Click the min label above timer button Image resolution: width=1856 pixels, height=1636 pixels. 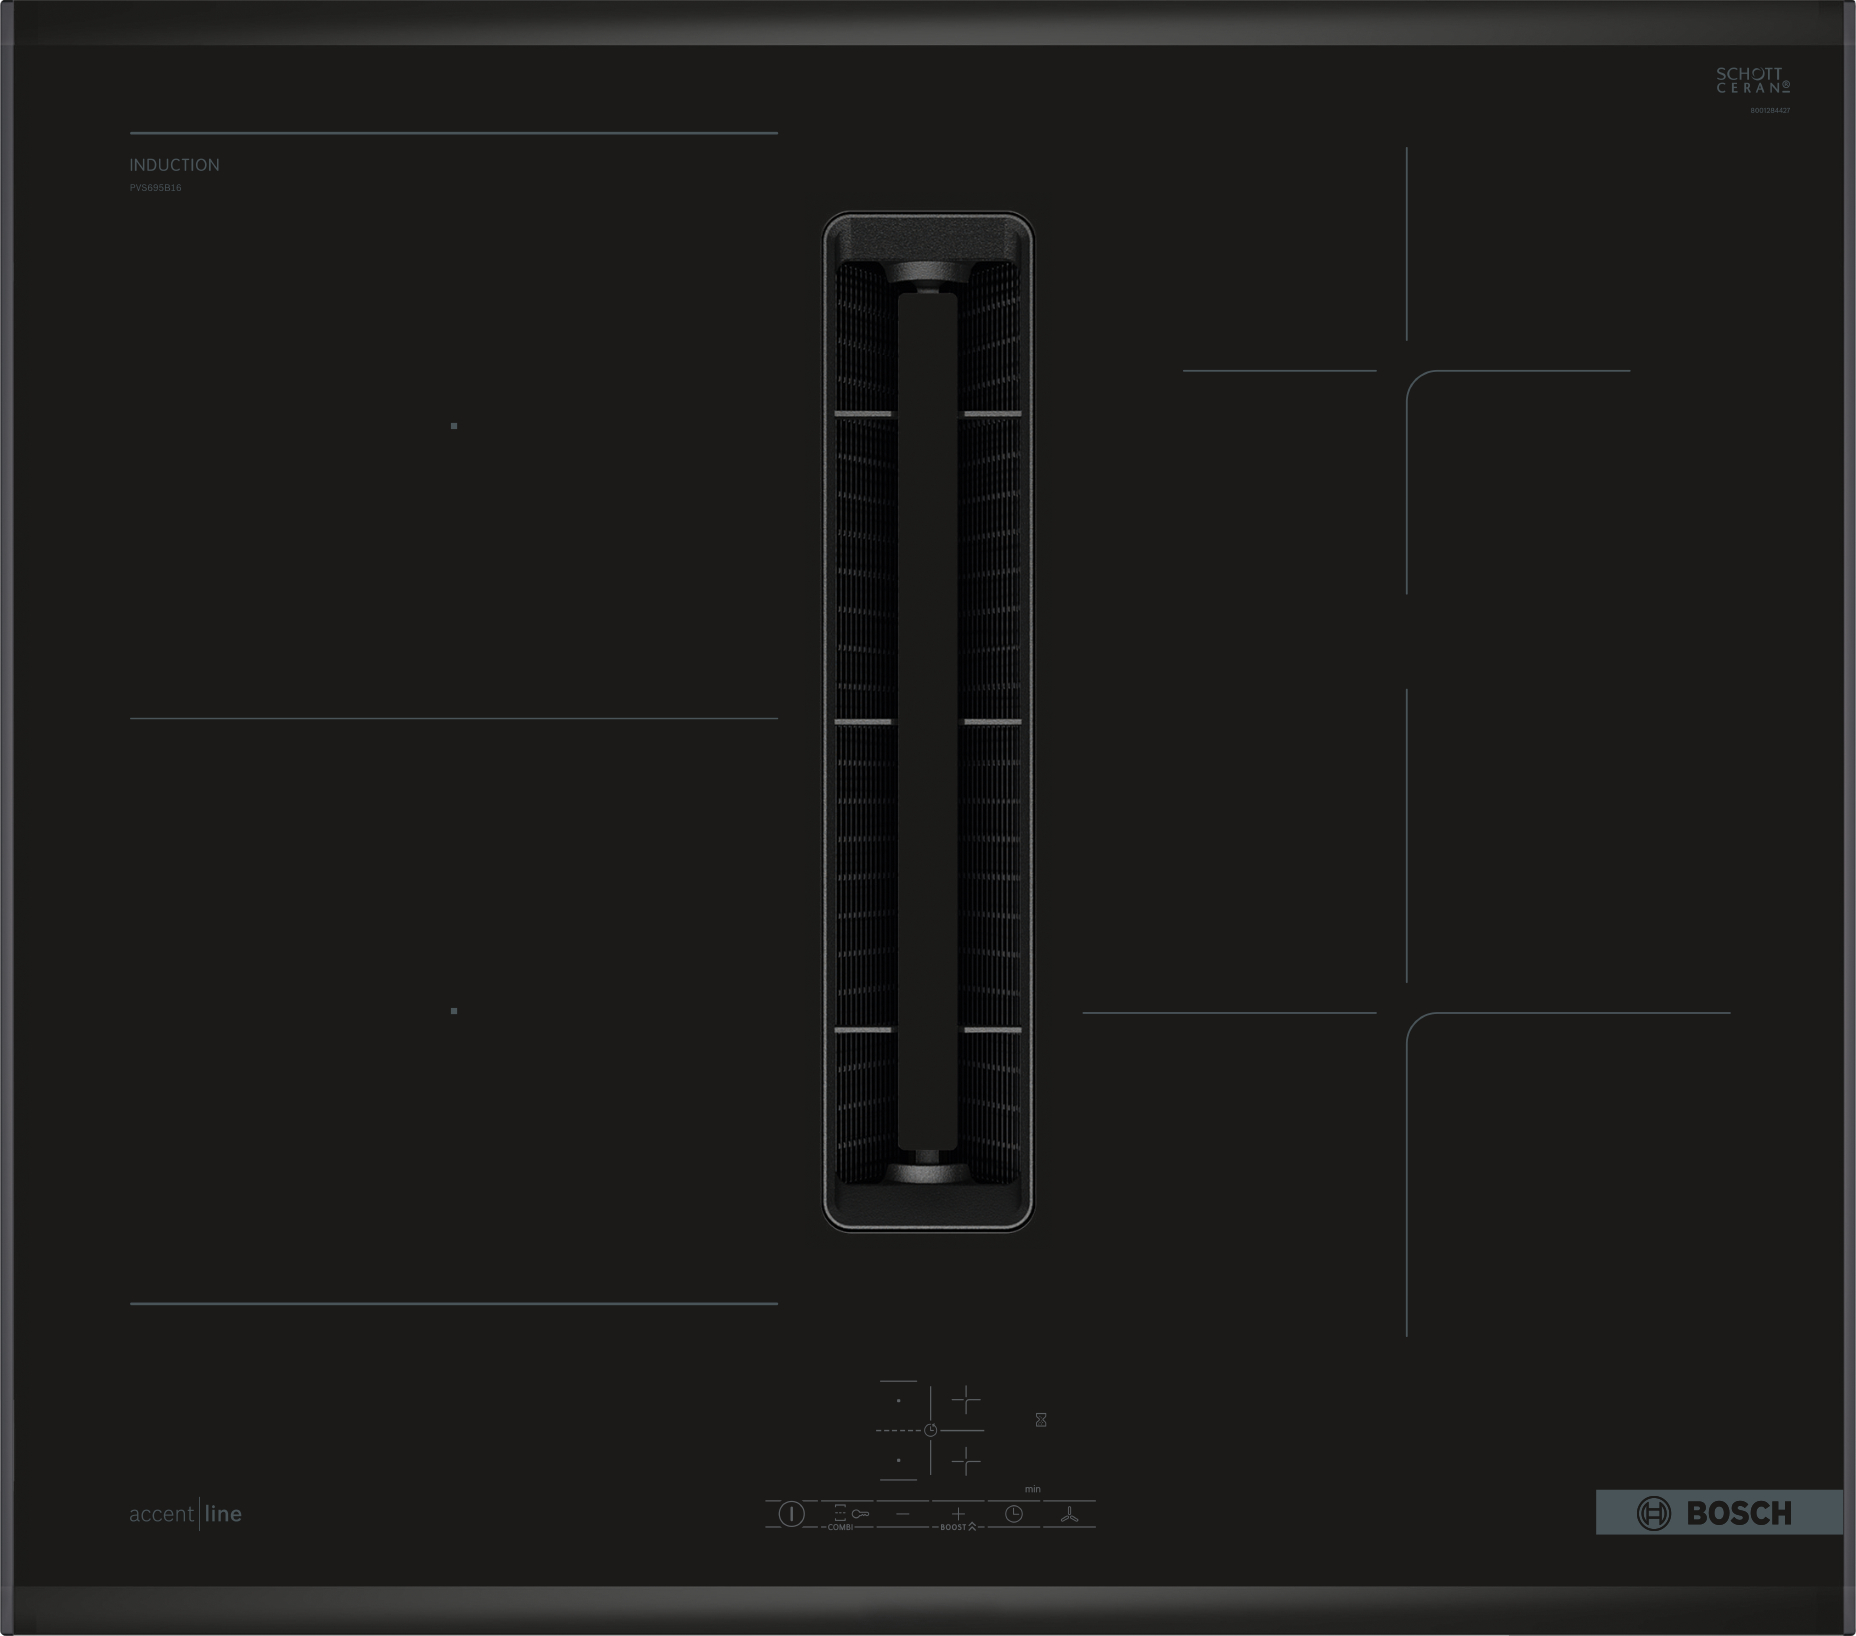(x=1033, y=1489)
